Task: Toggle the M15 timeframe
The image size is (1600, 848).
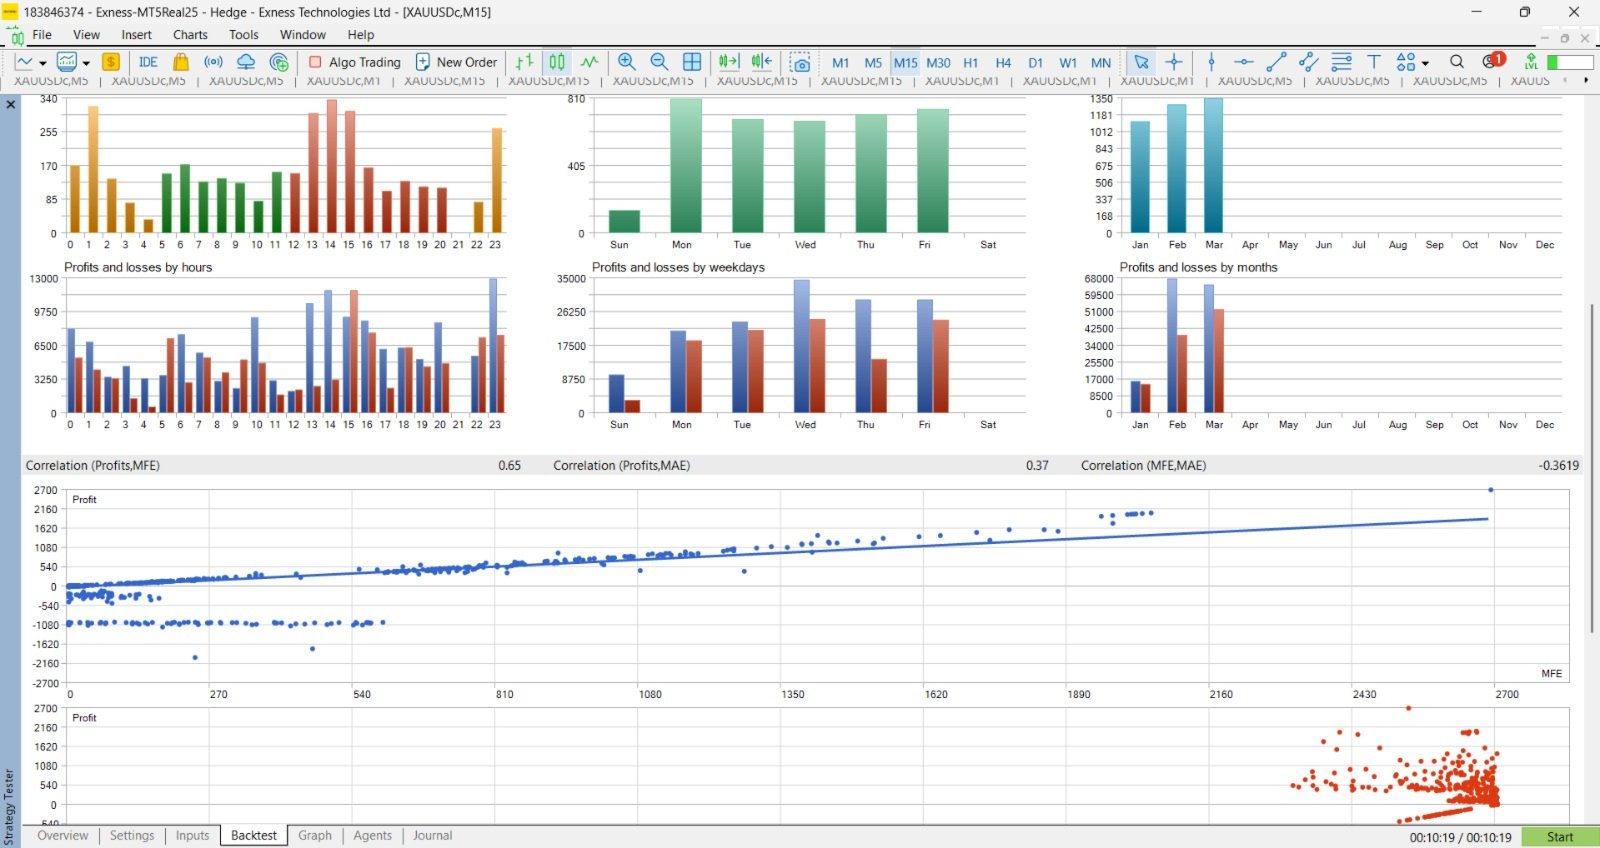Action: pyautogui.click(x=906, y=62)
